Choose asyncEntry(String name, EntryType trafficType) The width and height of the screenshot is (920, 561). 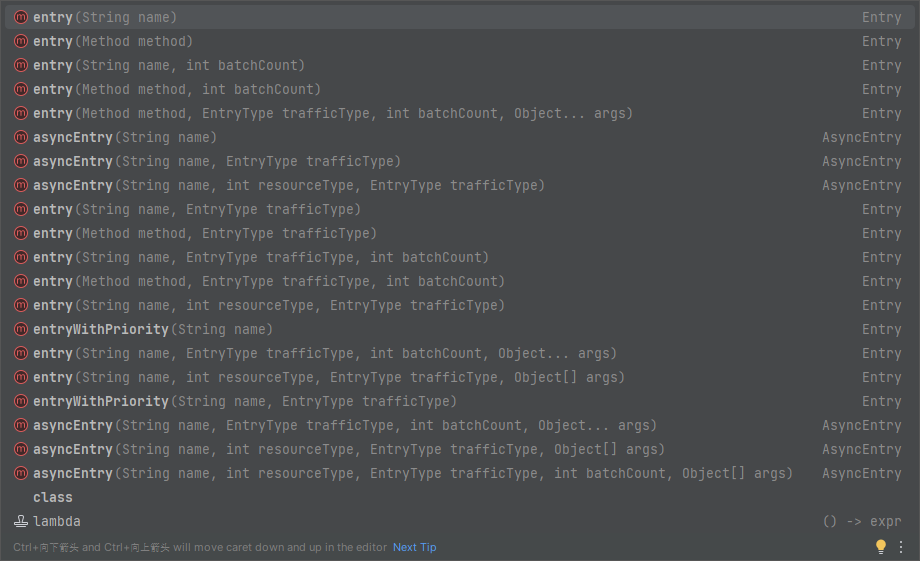460,161
